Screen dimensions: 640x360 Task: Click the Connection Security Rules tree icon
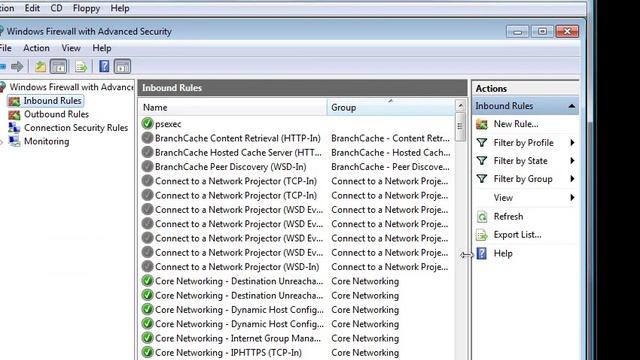pos(14,128)
